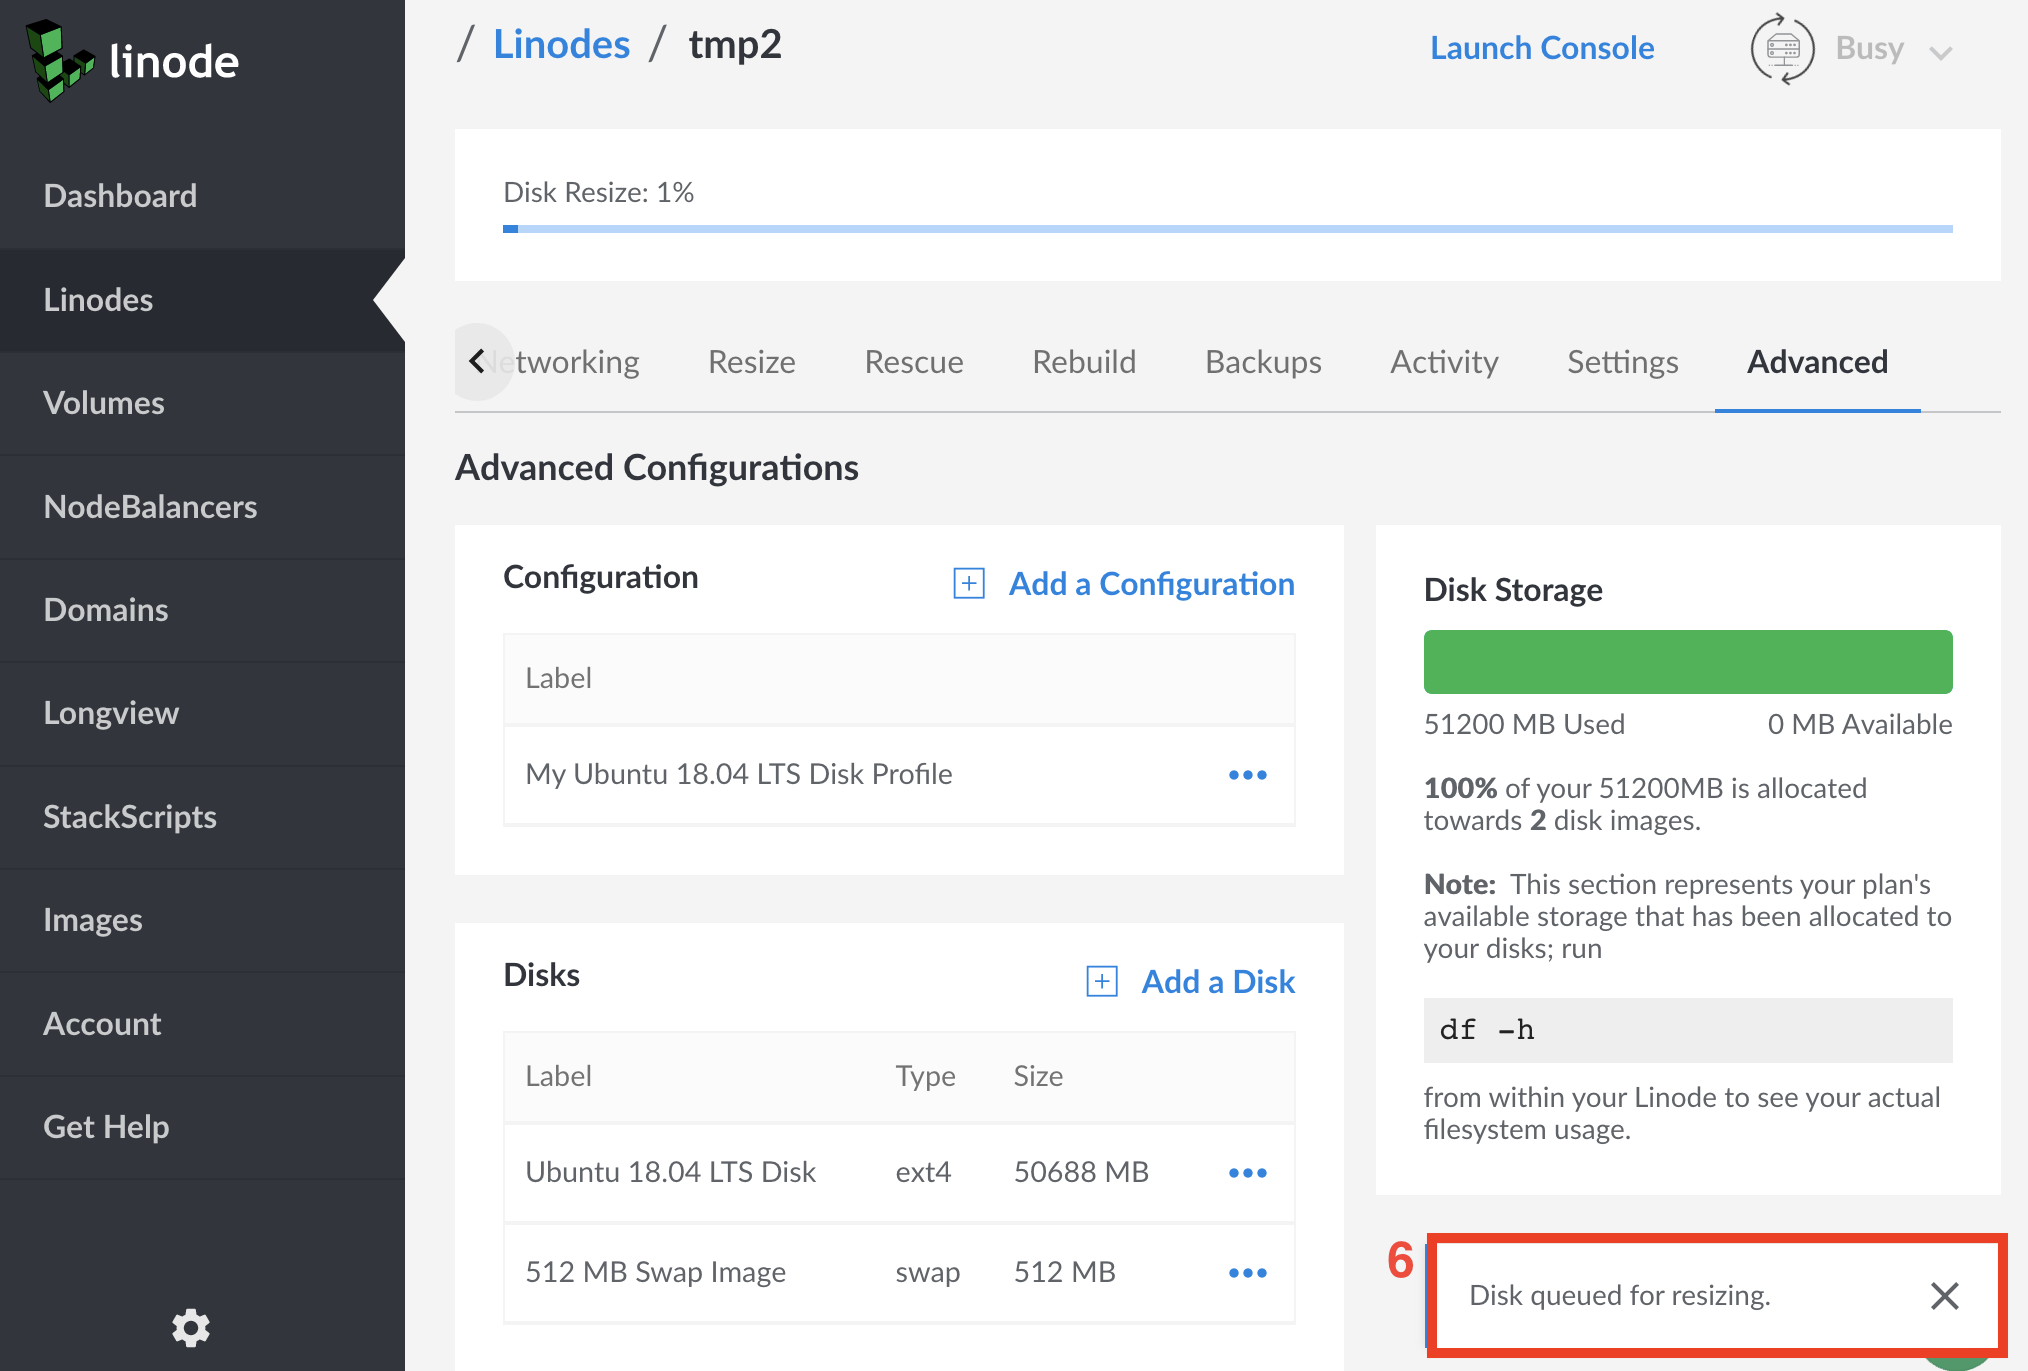Click the Advanced Configurations heading
The height and width of the screenshot is (1371, 2028).
click(x=657, y=468)
